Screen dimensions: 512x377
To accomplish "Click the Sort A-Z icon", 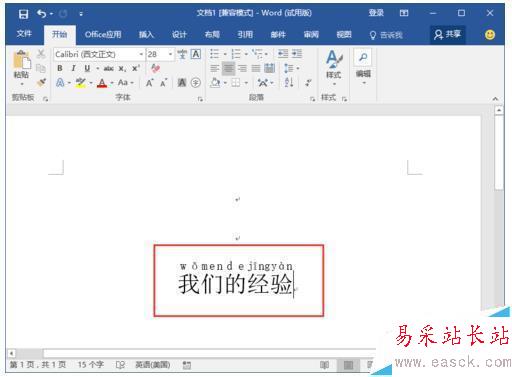I will 289,82.
